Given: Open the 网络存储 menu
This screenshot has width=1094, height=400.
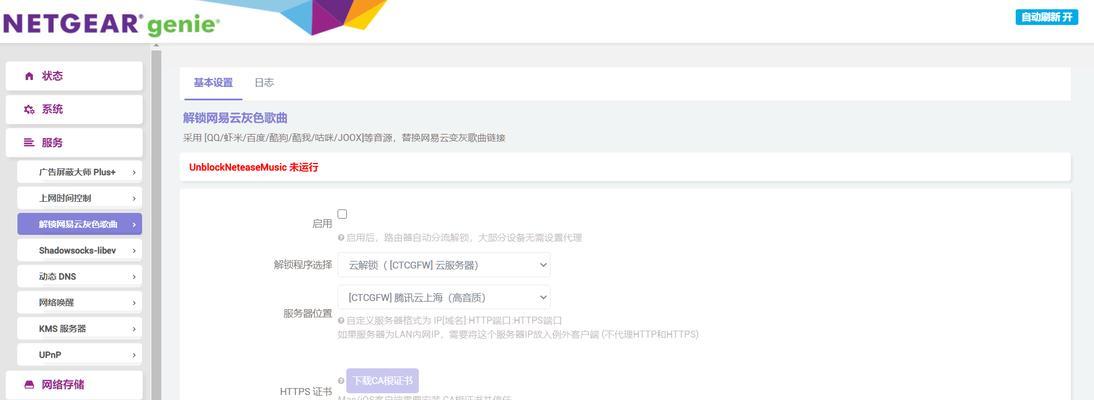Looking at the screenshot, I should (x=74, y=385).
